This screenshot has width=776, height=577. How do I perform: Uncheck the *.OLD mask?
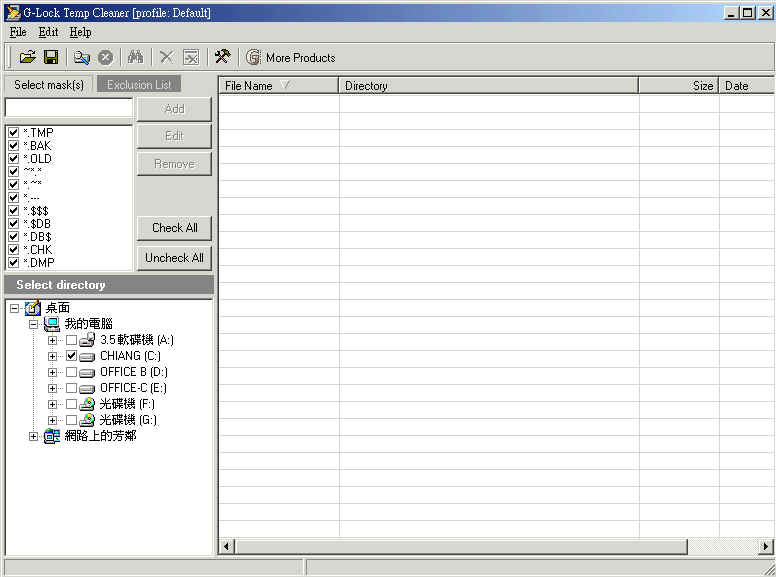13,158
